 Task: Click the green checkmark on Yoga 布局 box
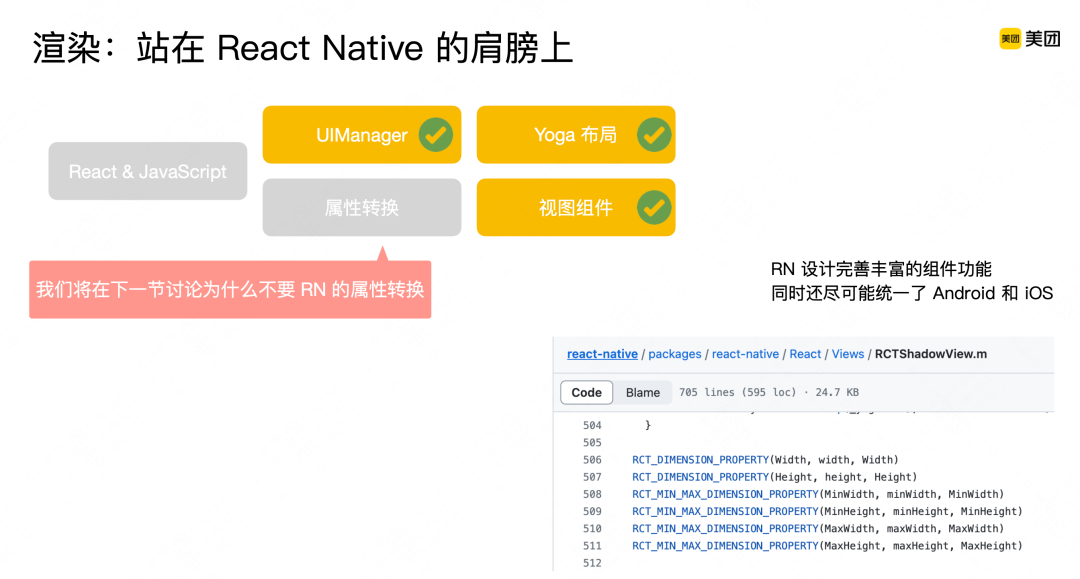point(654,135)
